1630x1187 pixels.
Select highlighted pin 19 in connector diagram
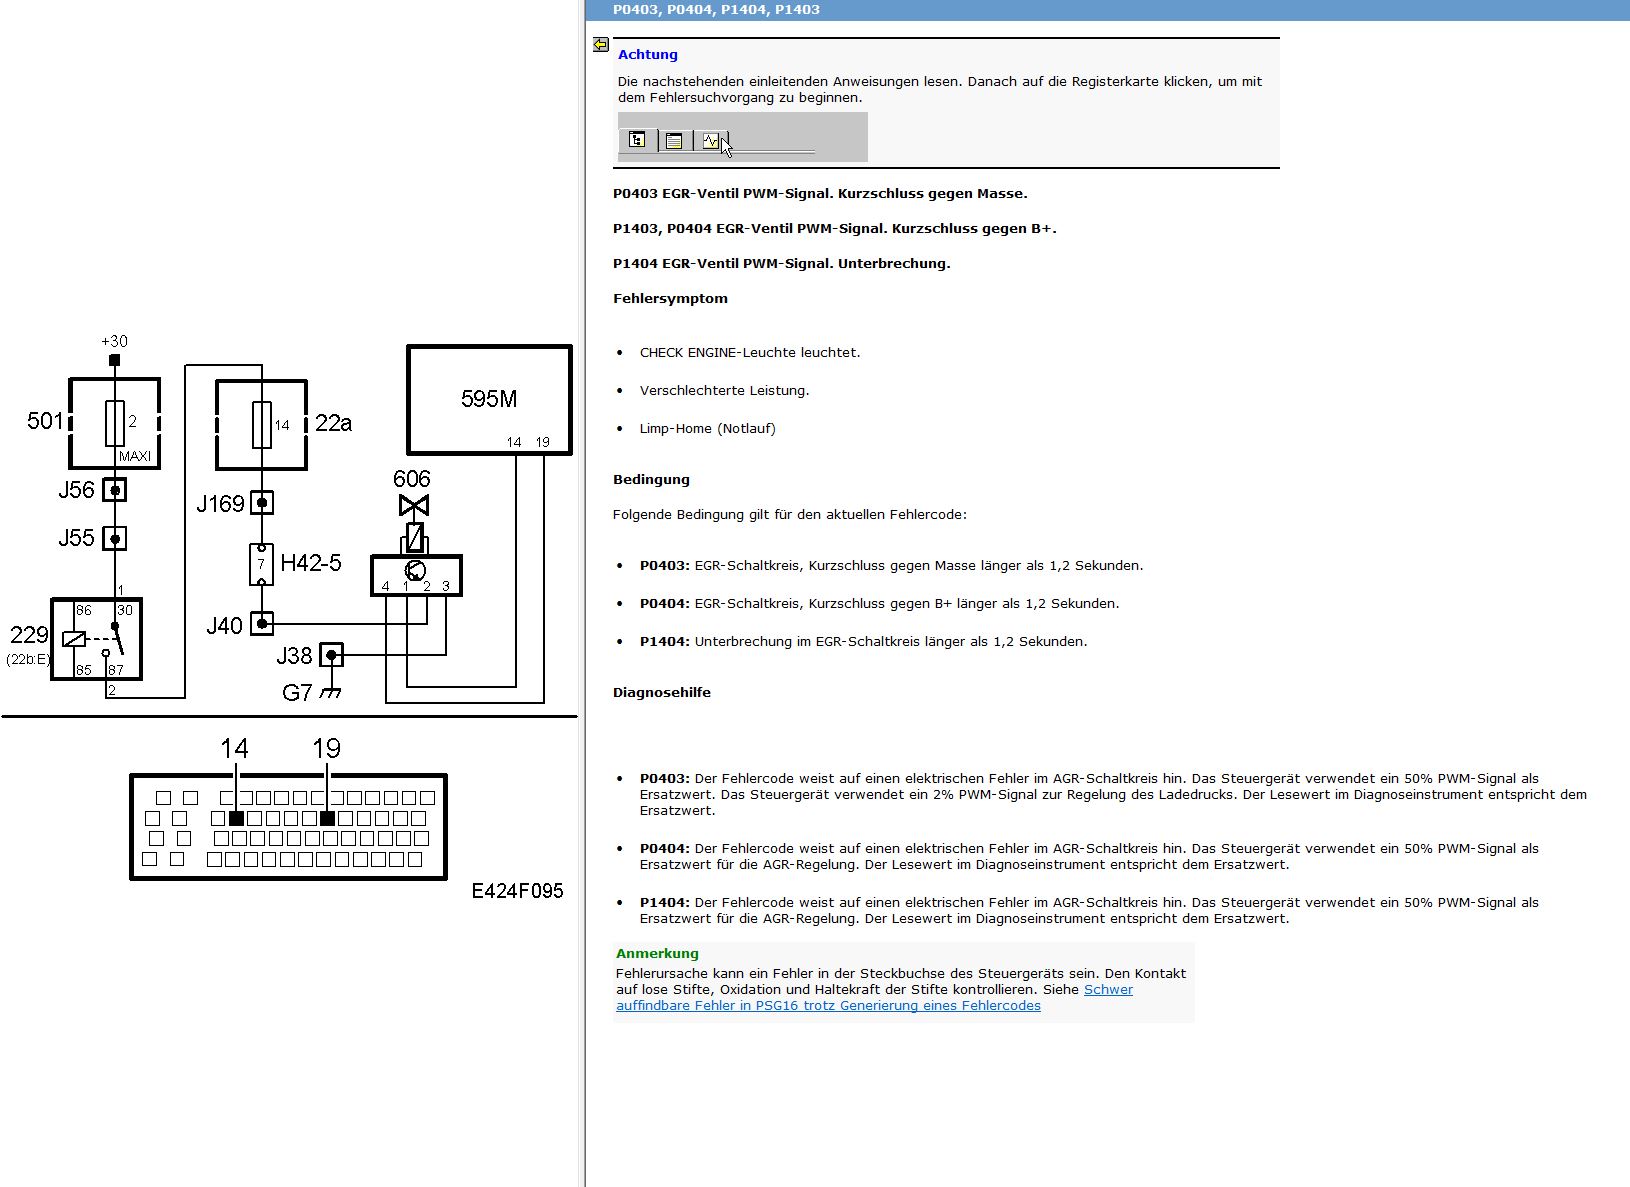point(327,818)
